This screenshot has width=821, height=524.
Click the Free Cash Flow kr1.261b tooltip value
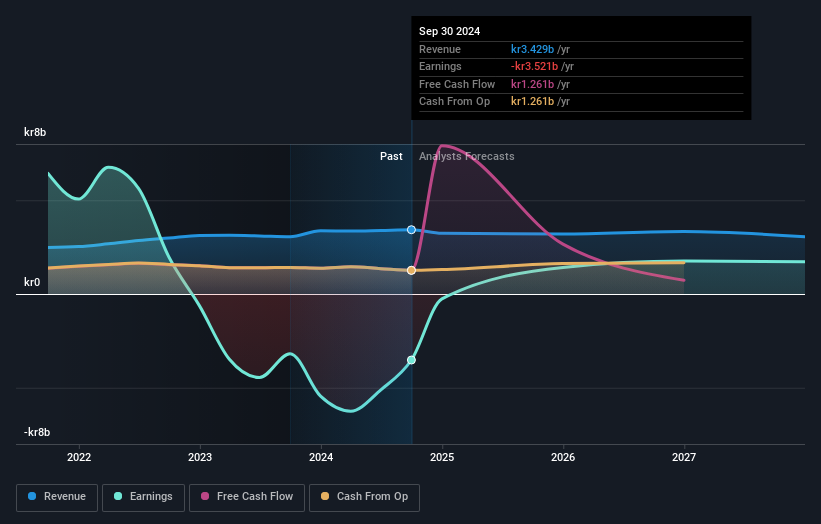532,84
